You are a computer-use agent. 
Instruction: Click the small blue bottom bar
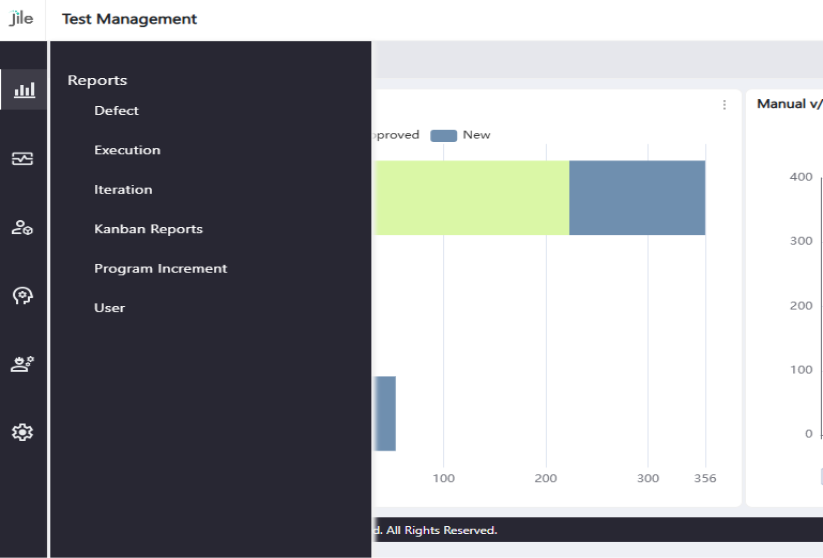tap(385, 414)
